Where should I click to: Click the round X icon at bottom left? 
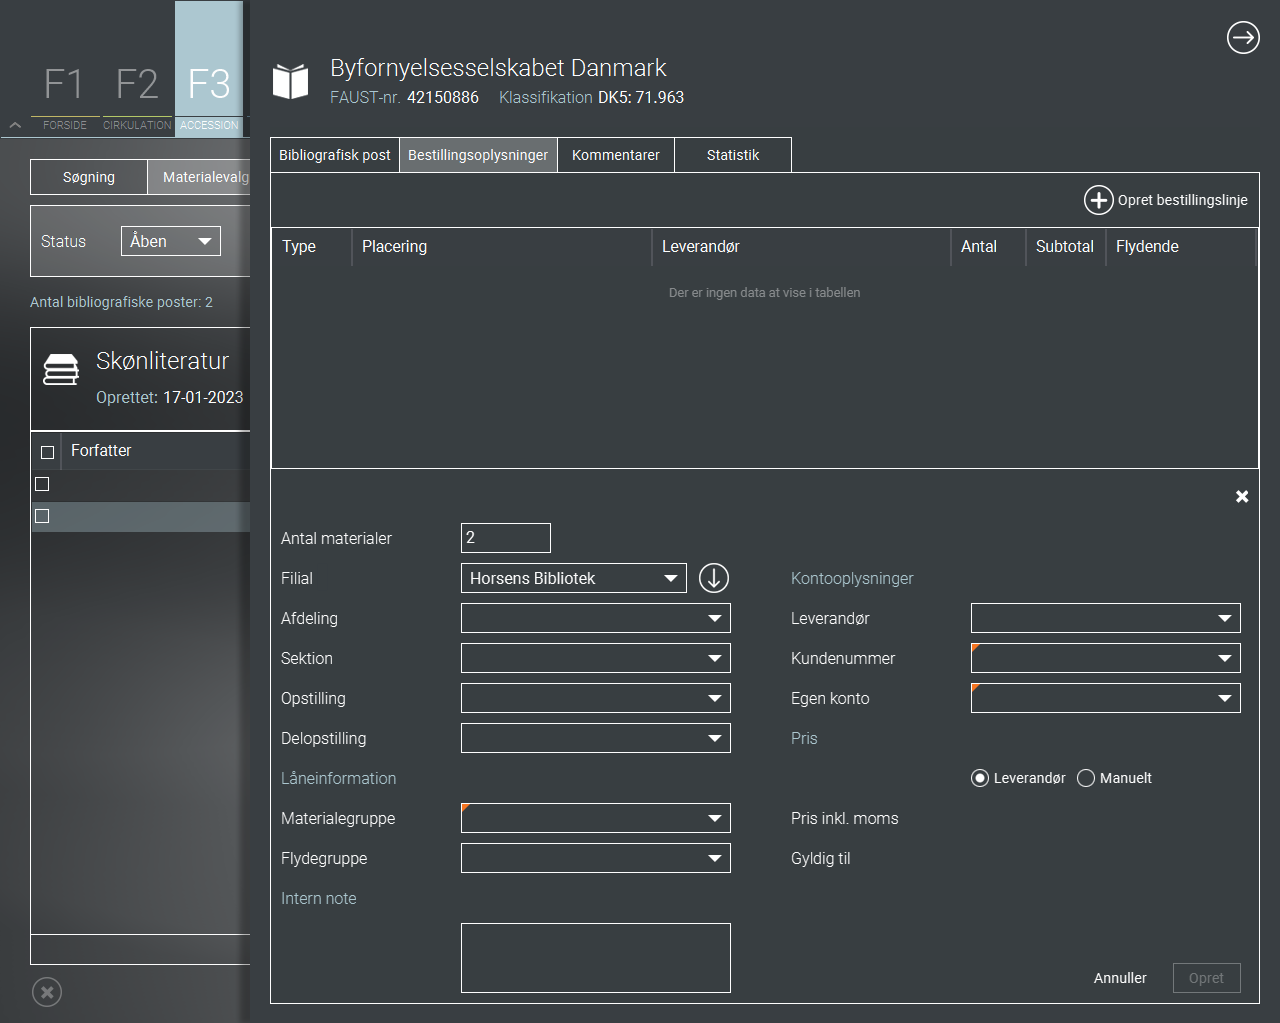47,992
